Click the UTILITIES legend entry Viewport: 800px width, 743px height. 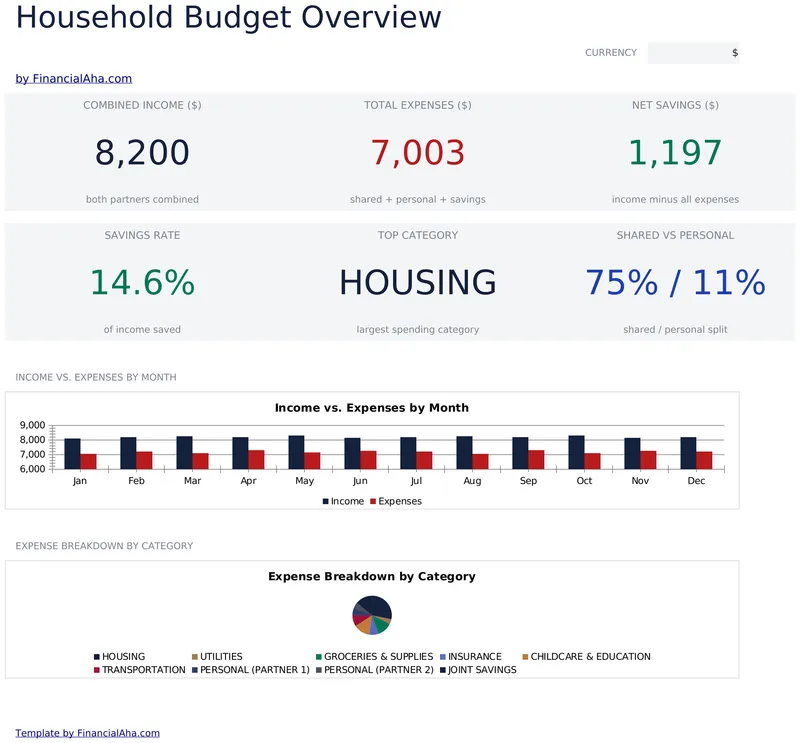coord(217,657)
